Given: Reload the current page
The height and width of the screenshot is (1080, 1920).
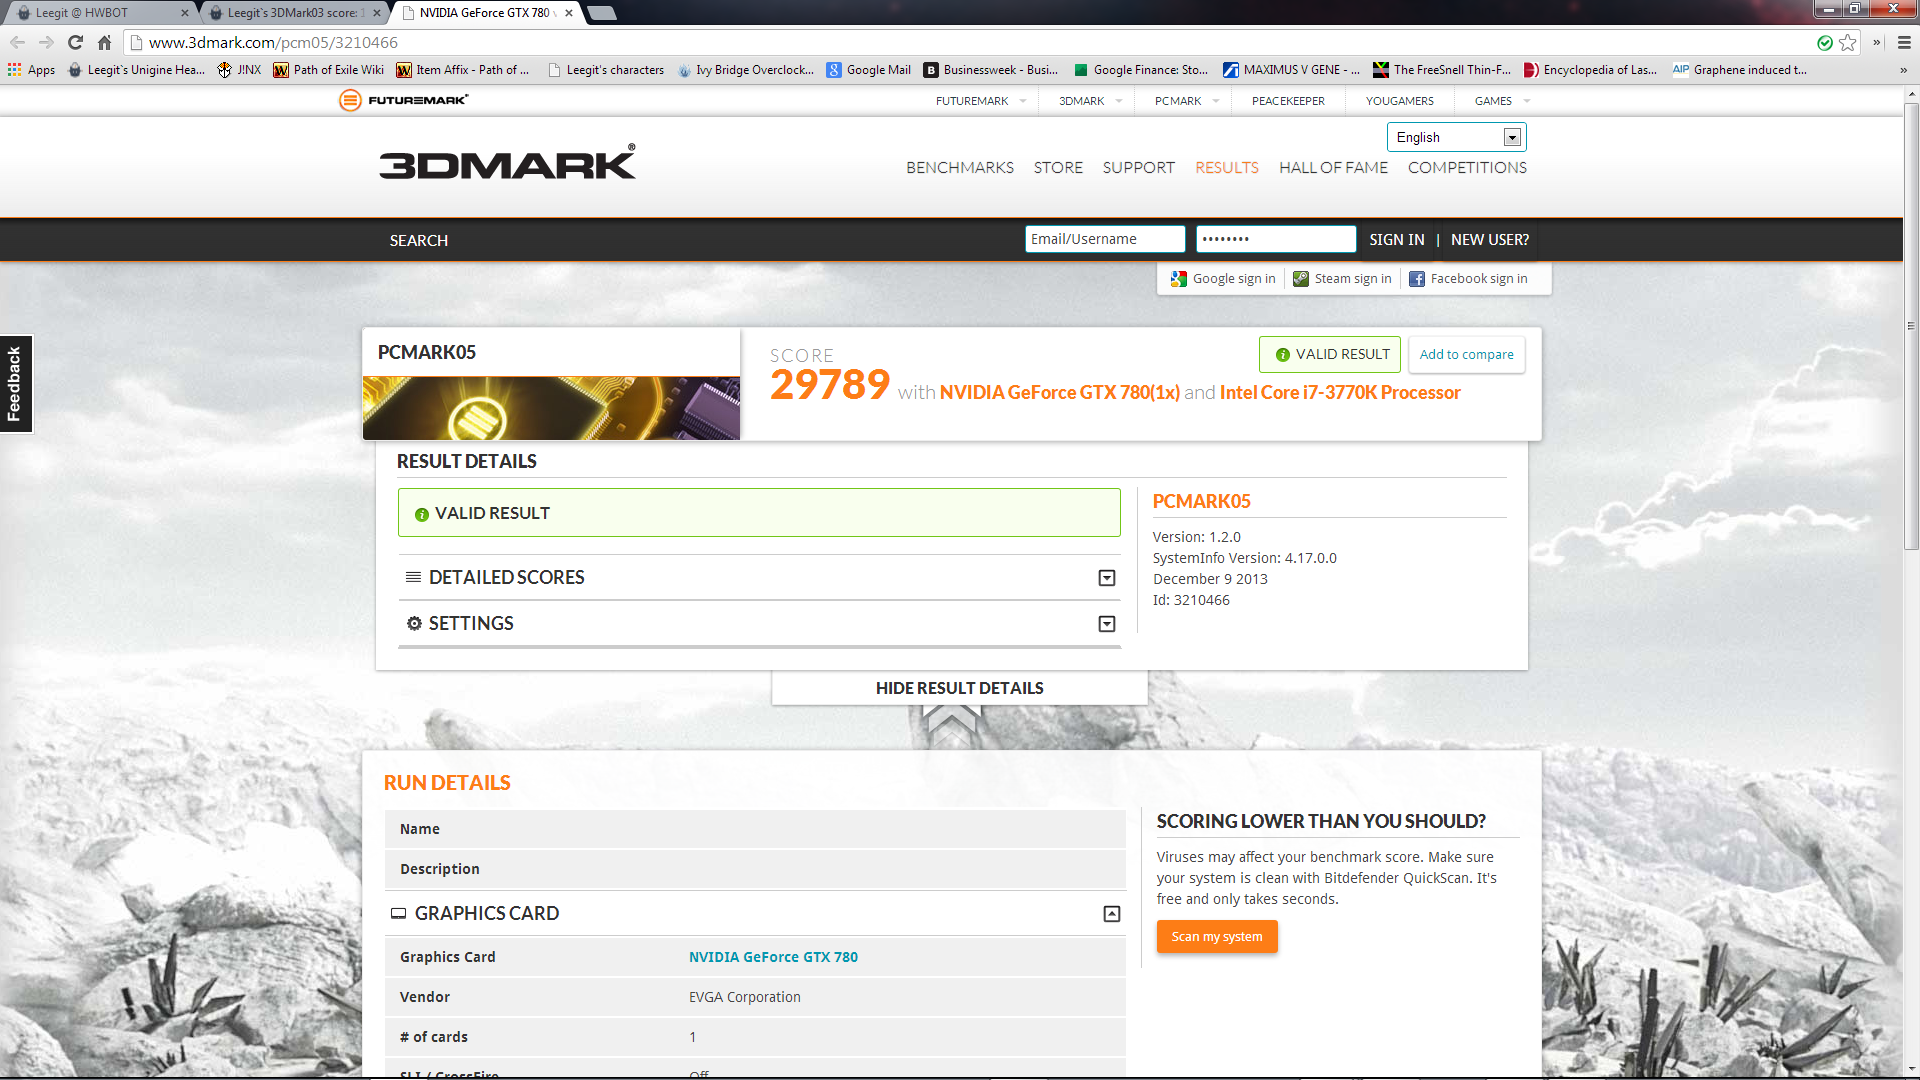Looking at the screenshot, I should coord(75,42).
